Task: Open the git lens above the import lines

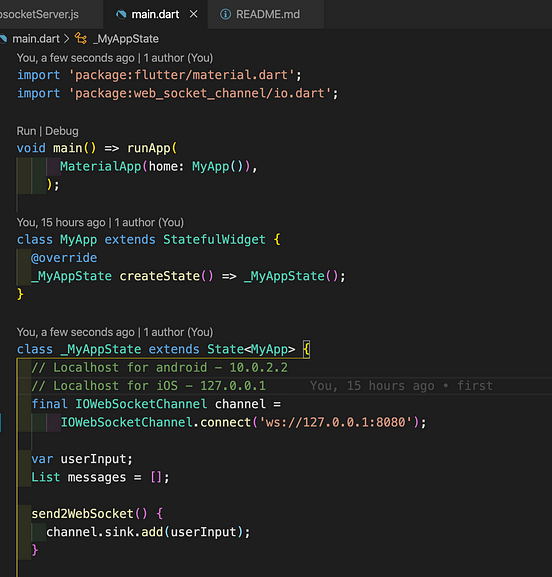Action: click(x=115, y=58)
